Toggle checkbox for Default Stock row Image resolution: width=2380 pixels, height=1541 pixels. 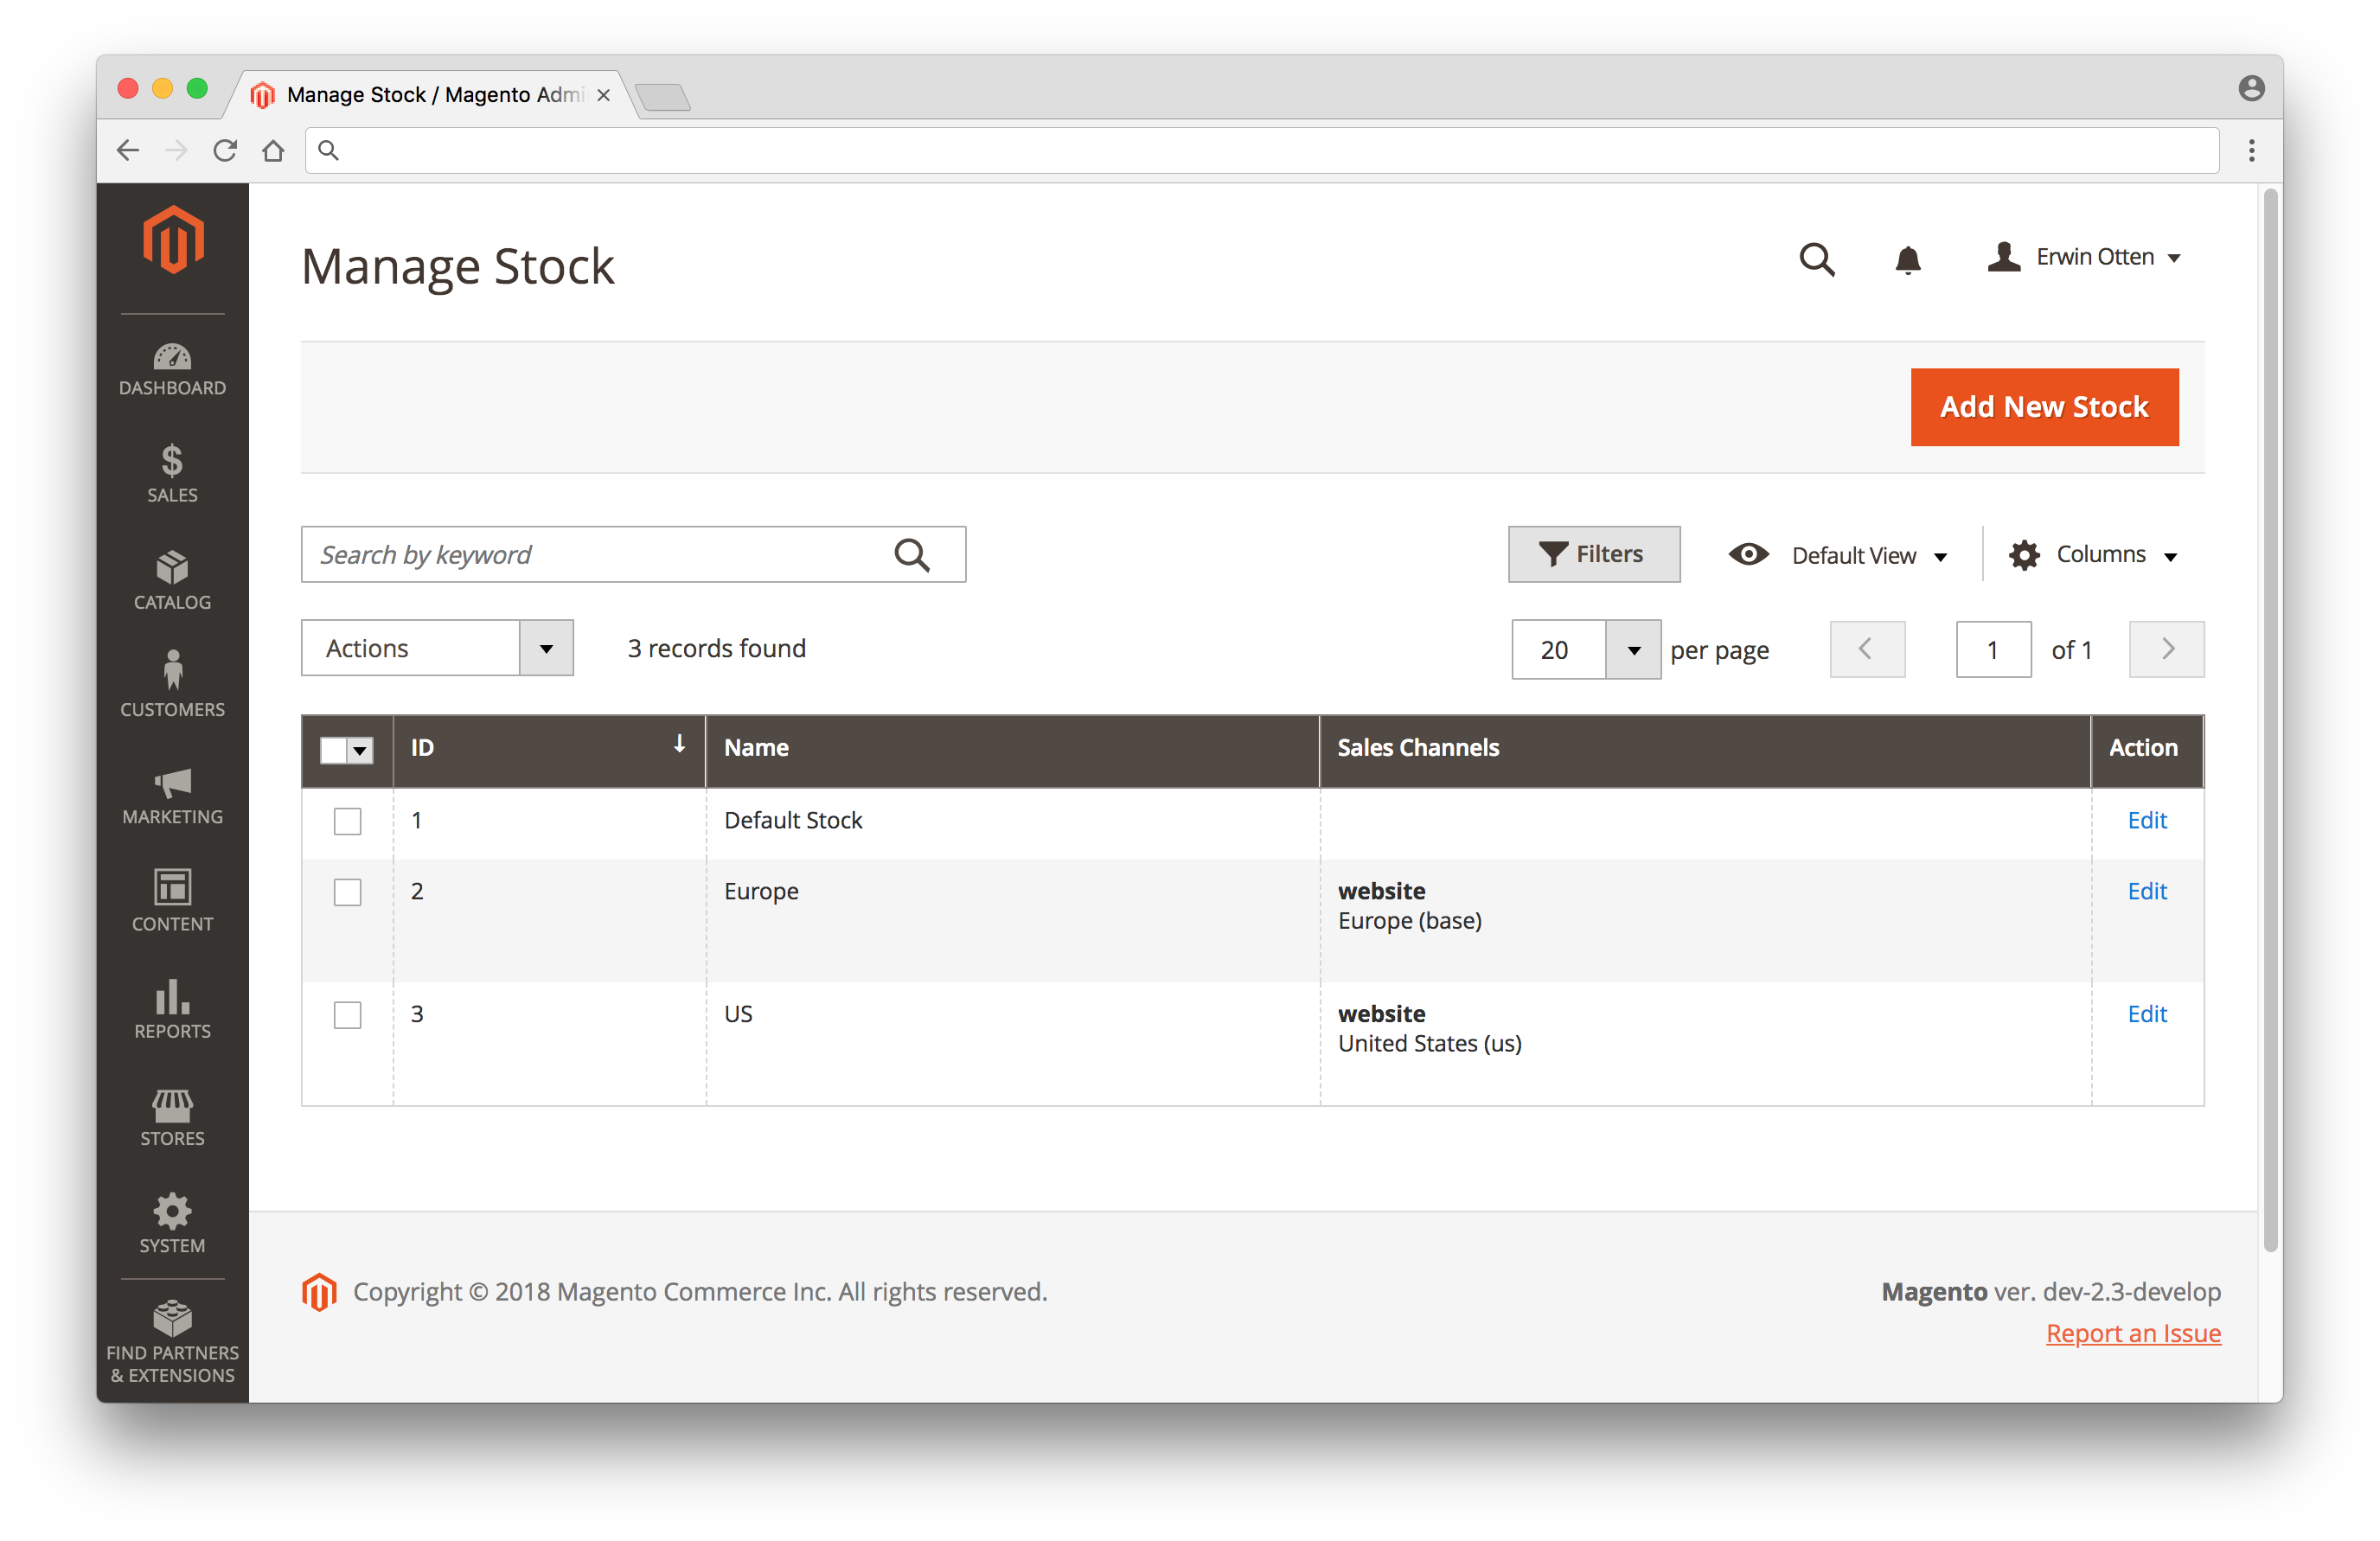point(347,817)
